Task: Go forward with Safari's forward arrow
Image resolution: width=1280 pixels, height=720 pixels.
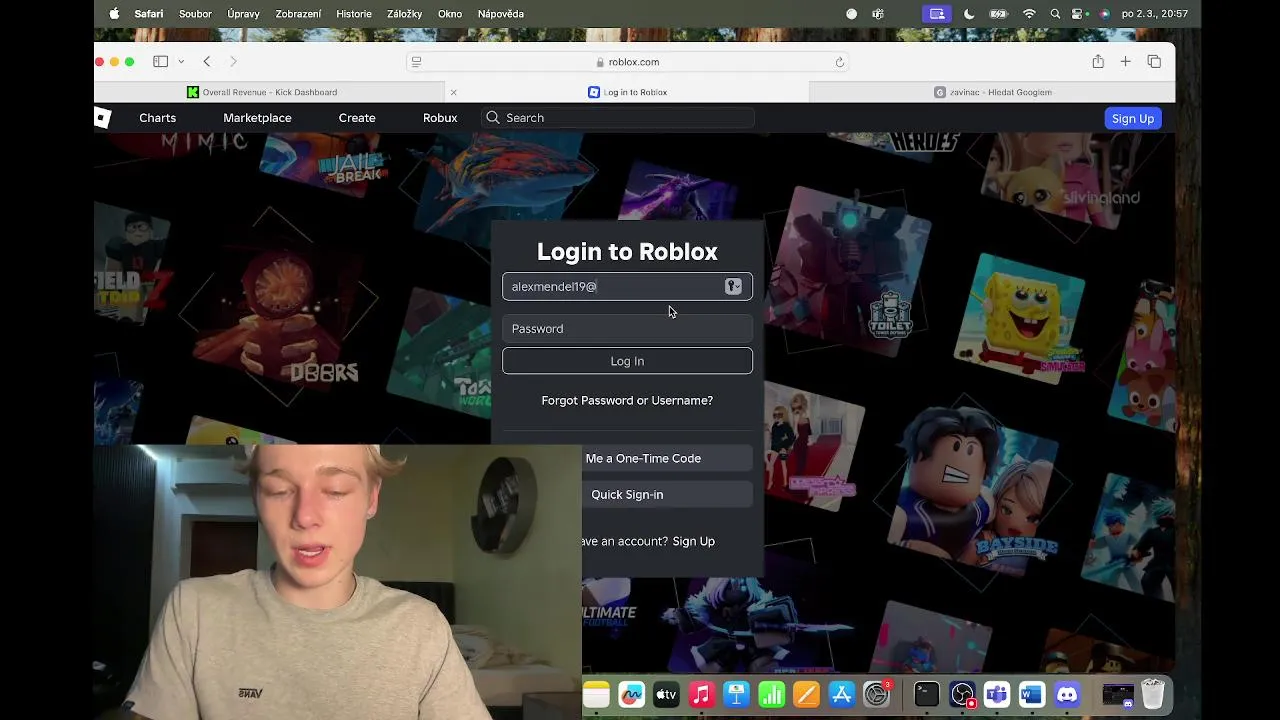Action: coord(233,62)
